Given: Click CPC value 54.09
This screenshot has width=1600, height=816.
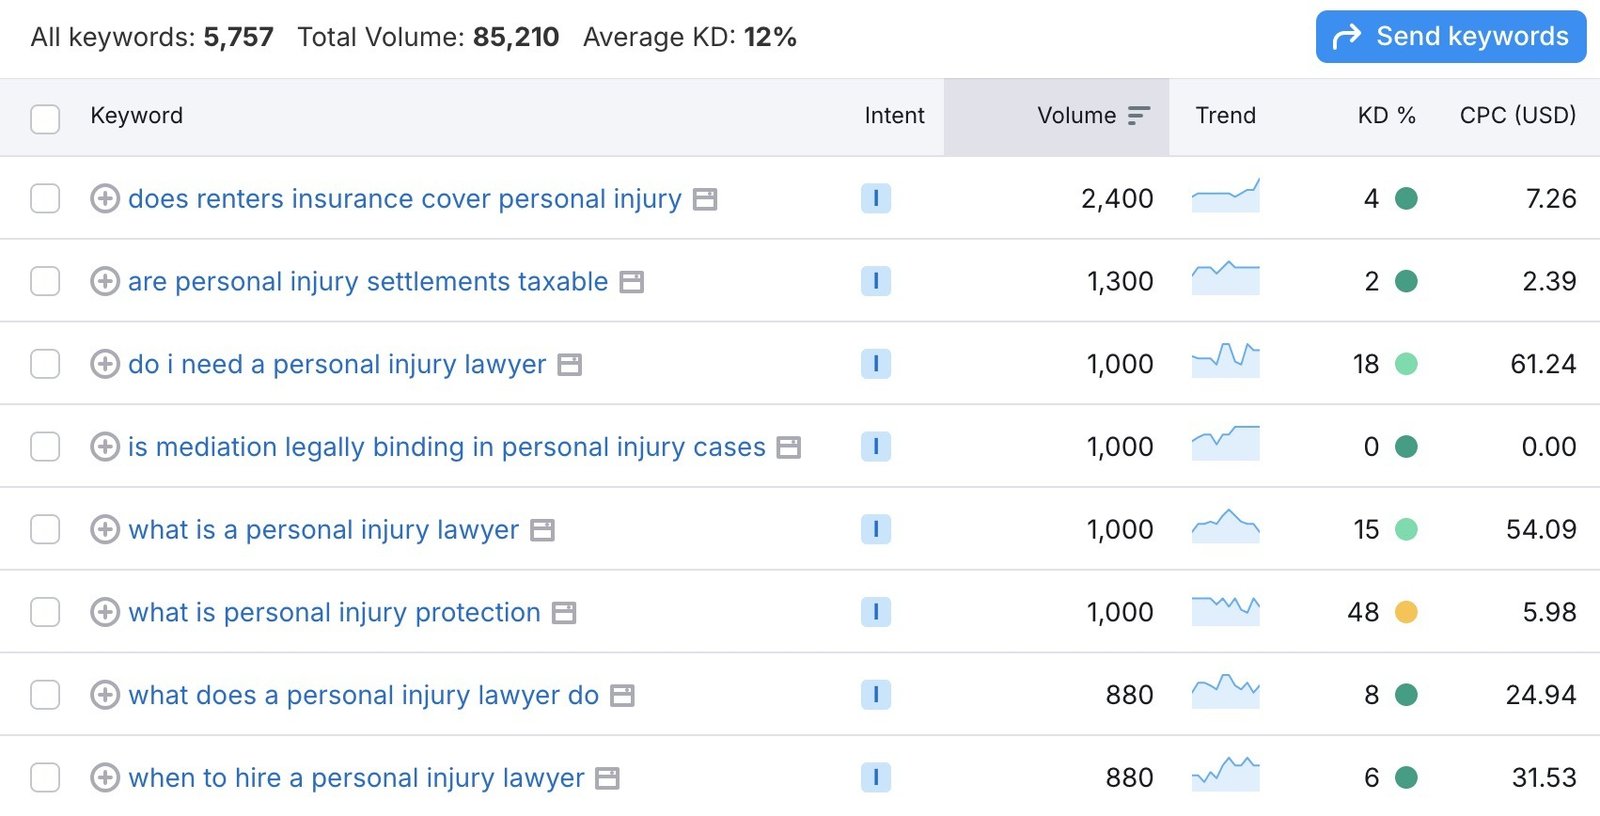Looking at the screenshot, I should pyautogui.click(x=1541, y=529).
